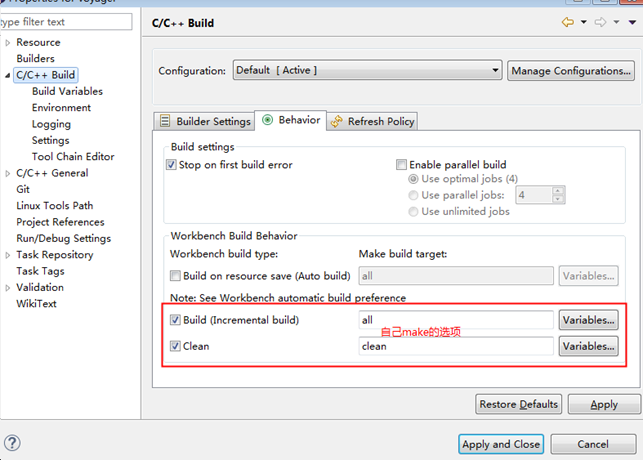
Task: Open Linux Tools Path page
Action: [55, 206]
